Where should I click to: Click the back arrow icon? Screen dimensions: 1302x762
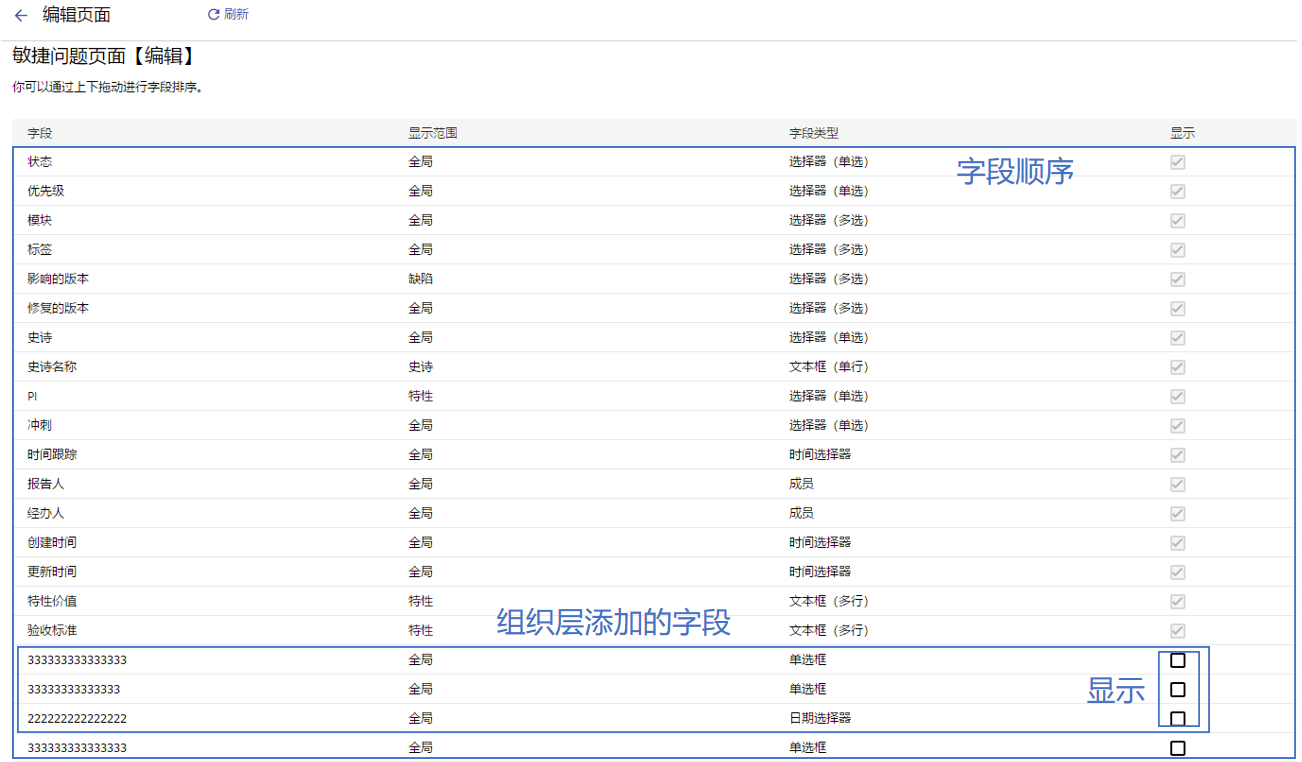point(21,15)
